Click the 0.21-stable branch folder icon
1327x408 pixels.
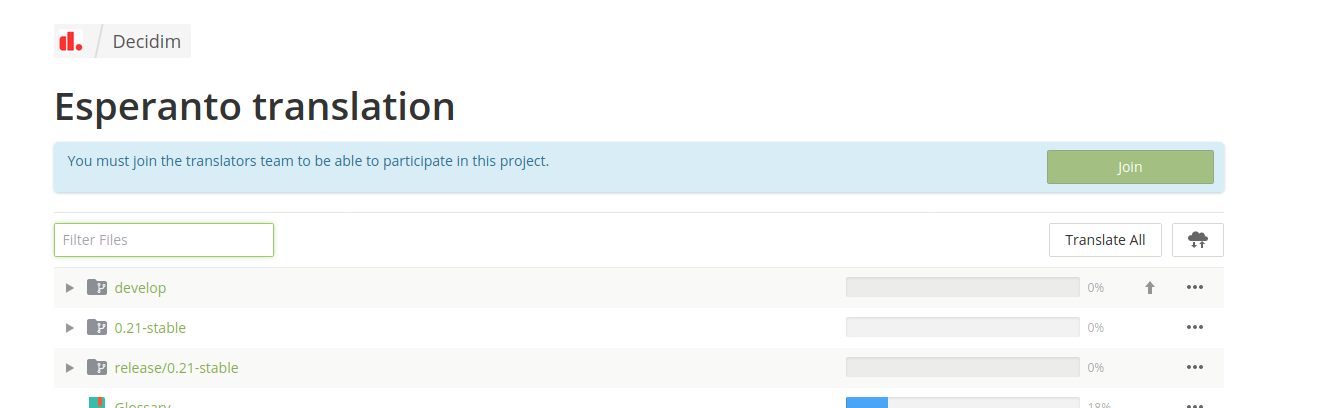96,328
